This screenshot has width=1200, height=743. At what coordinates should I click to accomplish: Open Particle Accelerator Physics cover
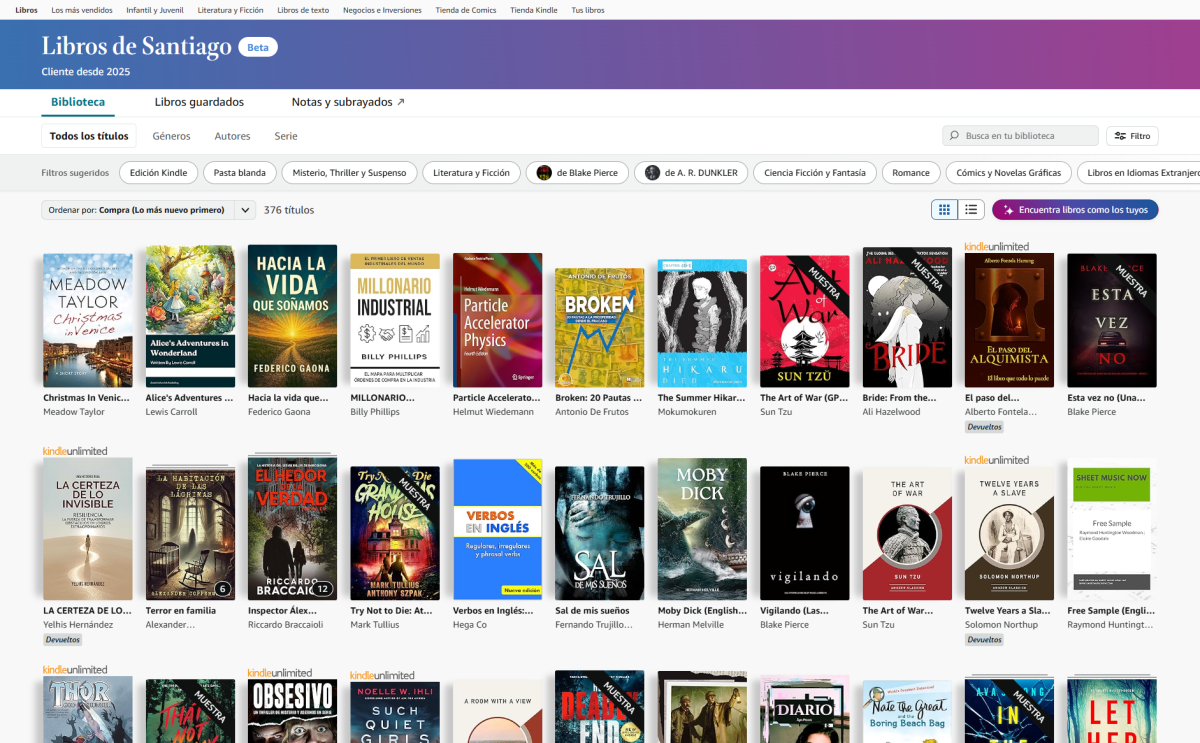[497, 321]
